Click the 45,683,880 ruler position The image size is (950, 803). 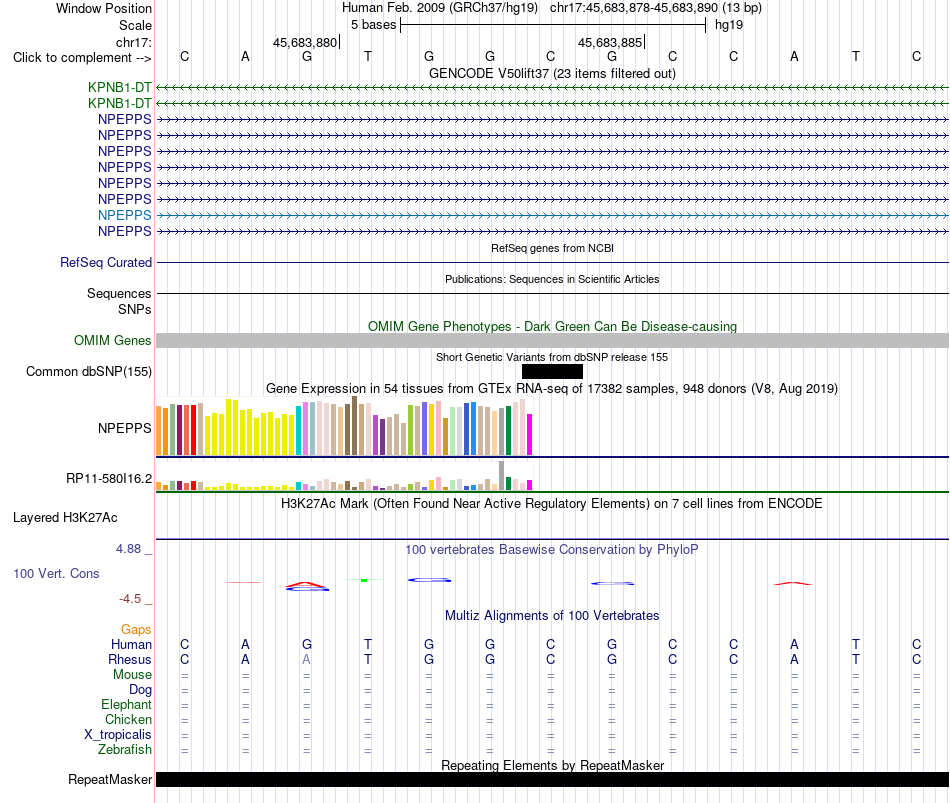point(305,42)
